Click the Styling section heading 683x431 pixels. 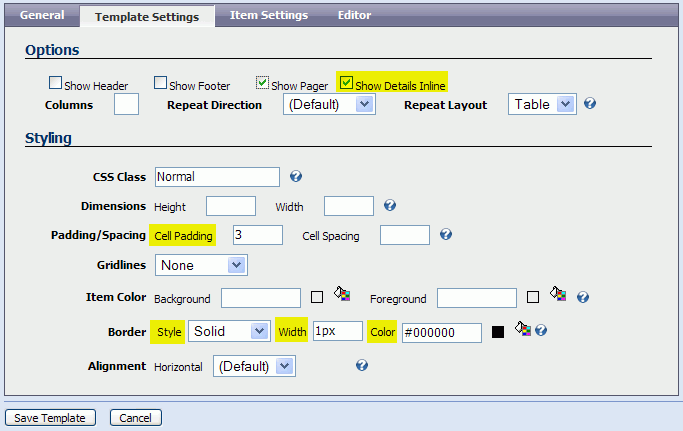(48, 138)
